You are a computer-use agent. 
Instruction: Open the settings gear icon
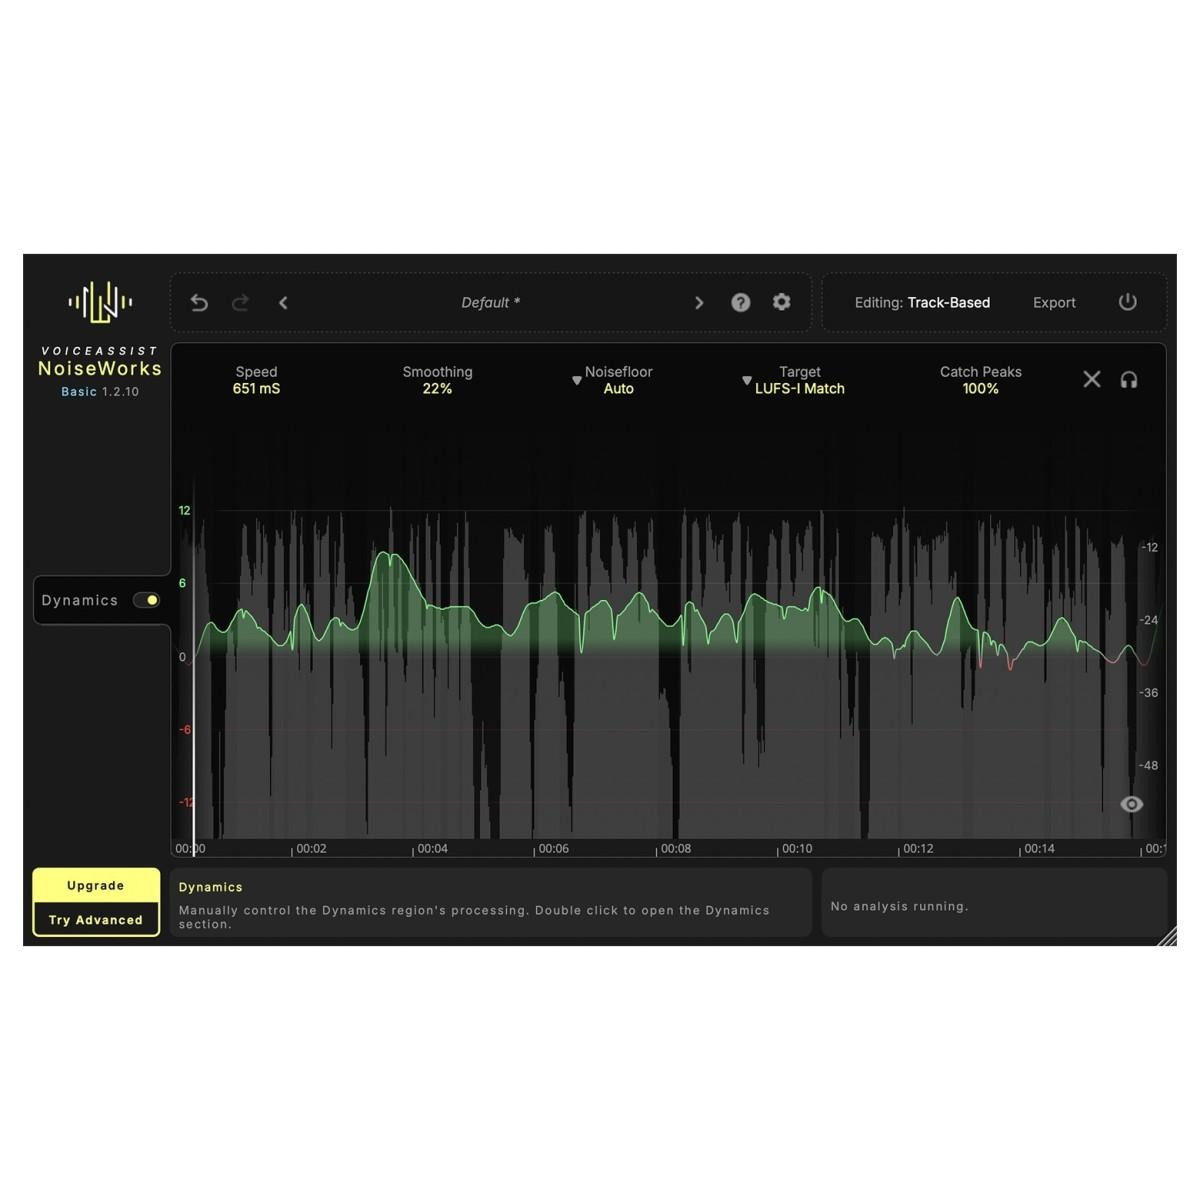782,302
